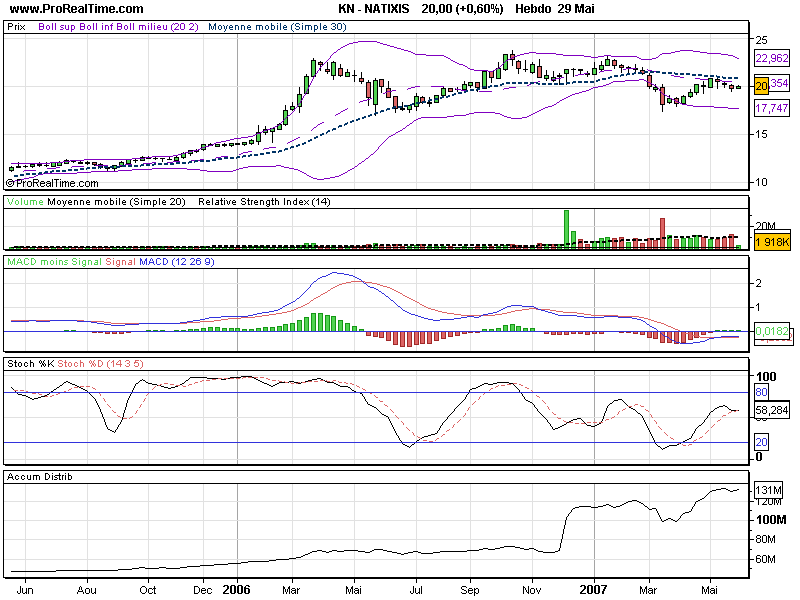Click the blue 80 stochastic level box
Viewport: 800px width, 600px height.
tap(761, 392)
